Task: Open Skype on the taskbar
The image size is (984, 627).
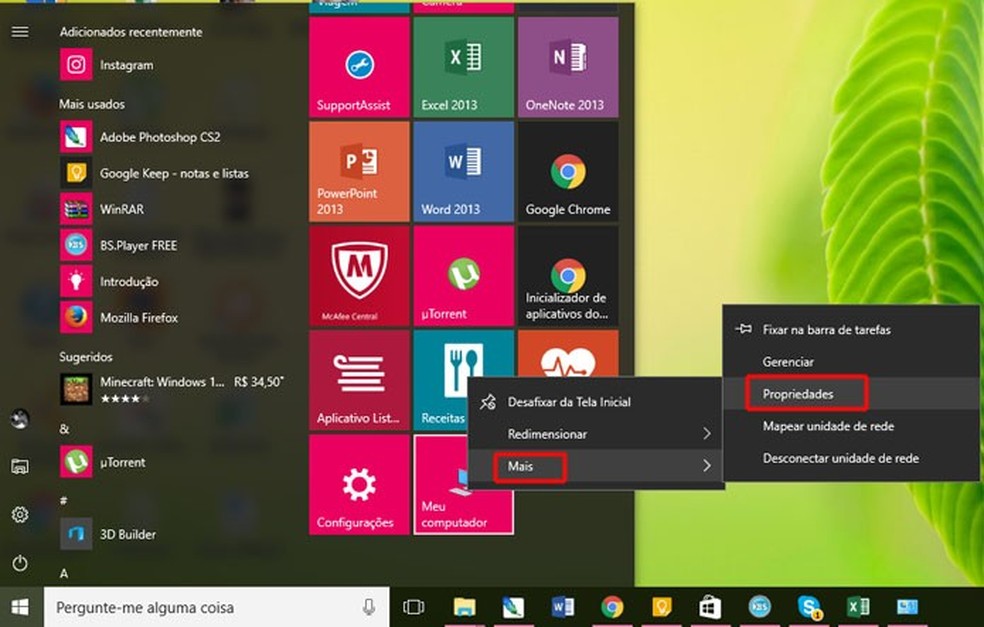Action: point(809,607)
